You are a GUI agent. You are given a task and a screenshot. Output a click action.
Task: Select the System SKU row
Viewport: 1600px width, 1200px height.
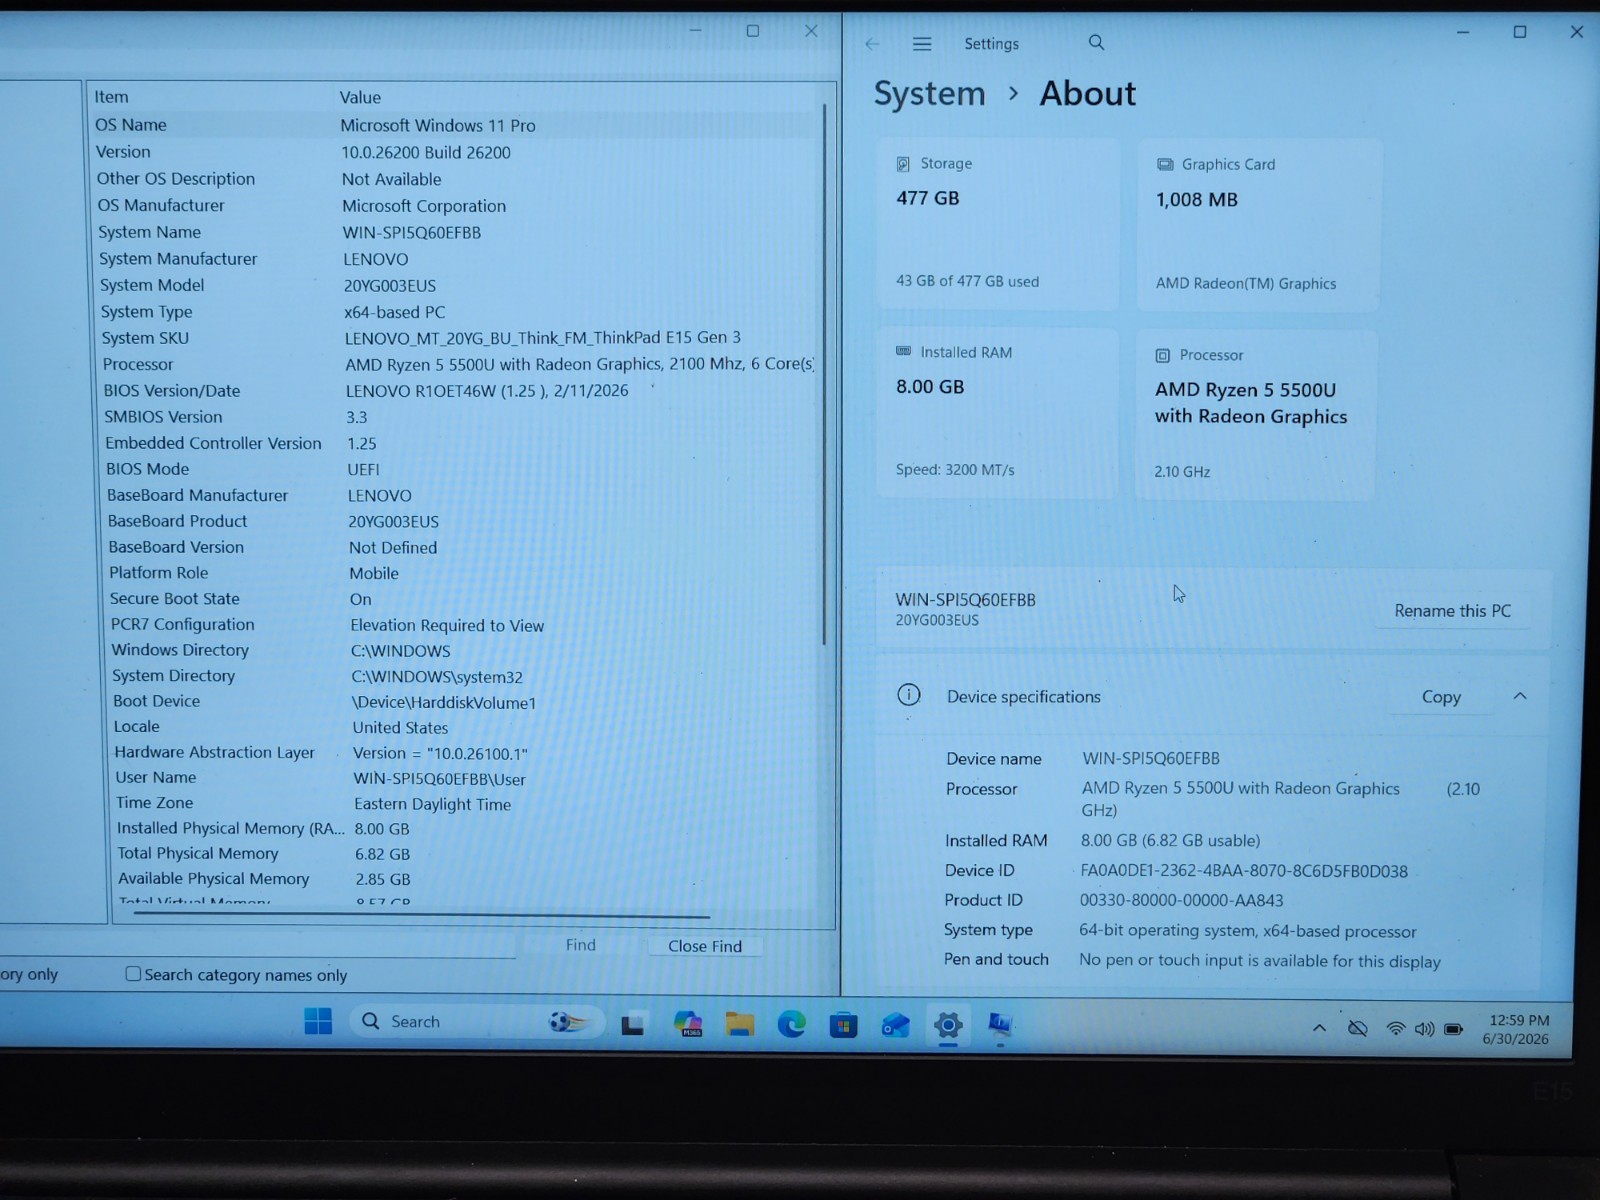pyautogui.click(x=458, y=338)
